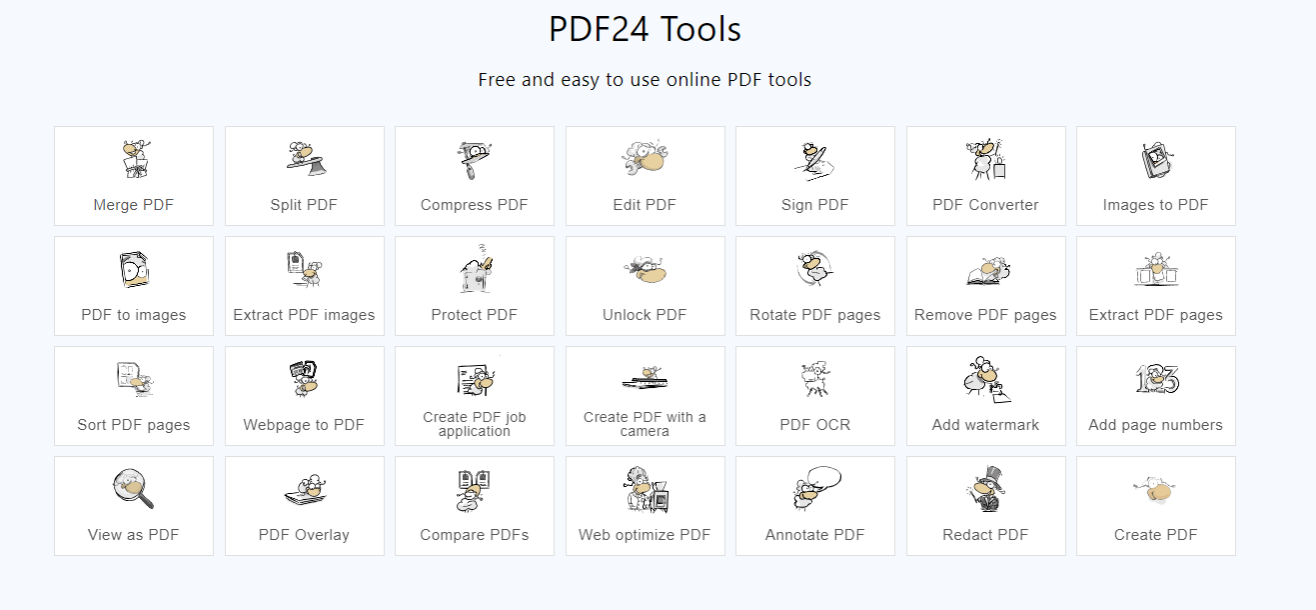1316x610 pixels.
Task: Click the Rotate PDF pages label
Action: pyautogui.click(x=815, y=315)
